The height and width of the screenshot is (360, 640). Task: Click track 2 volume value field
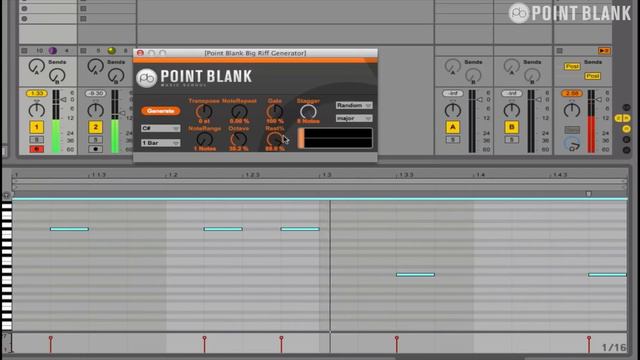point(96,93)
